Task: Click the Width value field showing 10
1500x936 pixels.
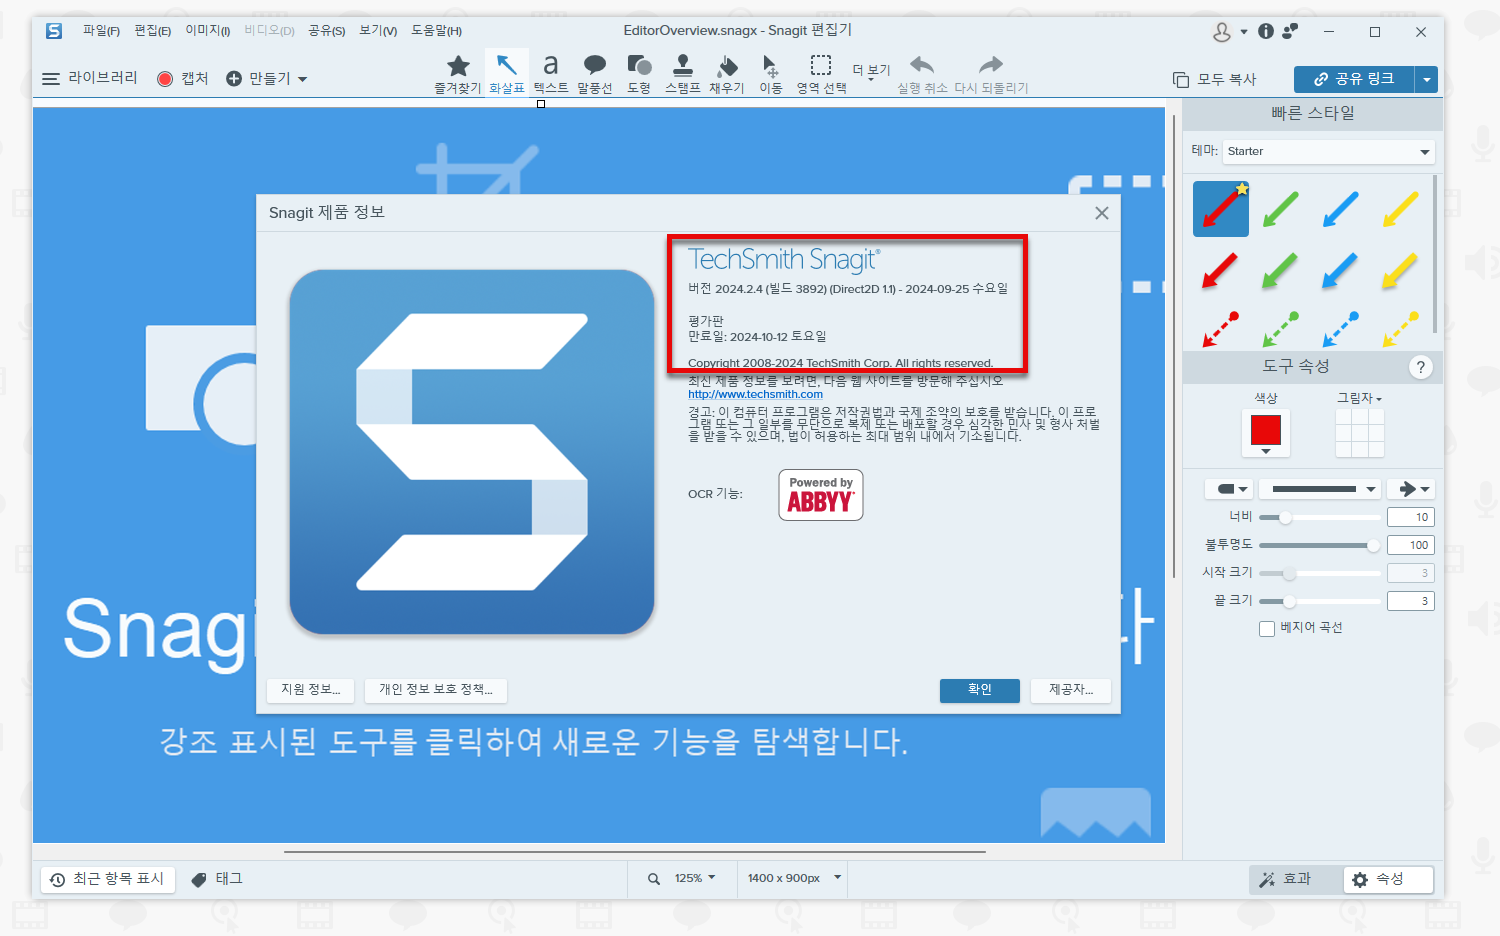Action: pos(1411,517)
